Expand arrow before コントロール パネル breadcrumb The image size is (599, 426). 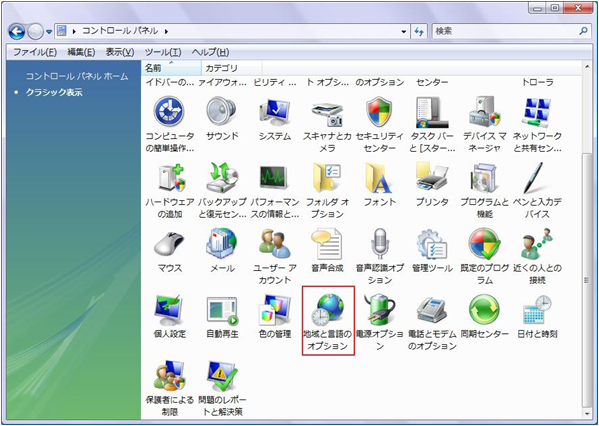tap(74, 31)
